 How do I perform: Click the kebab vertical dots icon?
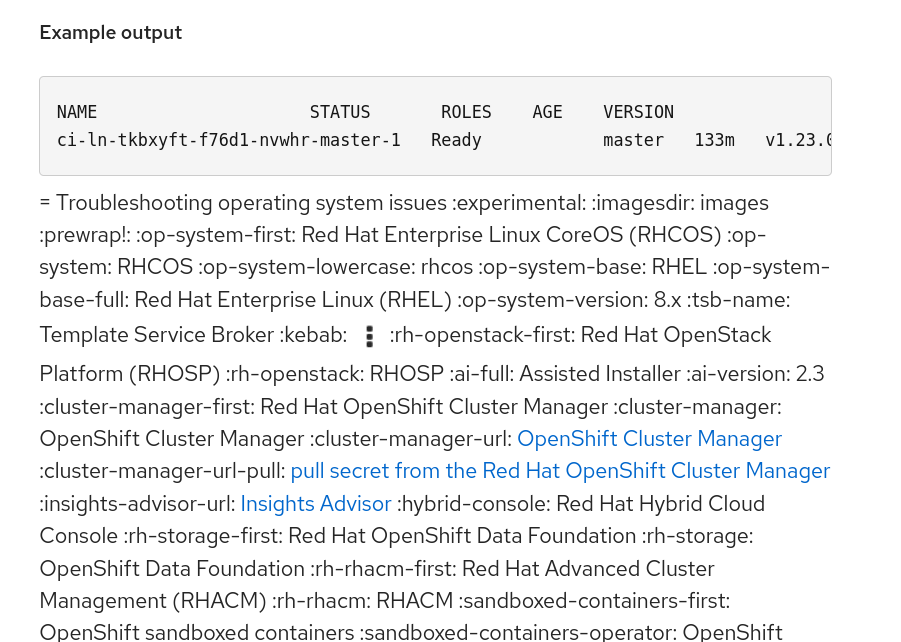[x=369, y=336]
